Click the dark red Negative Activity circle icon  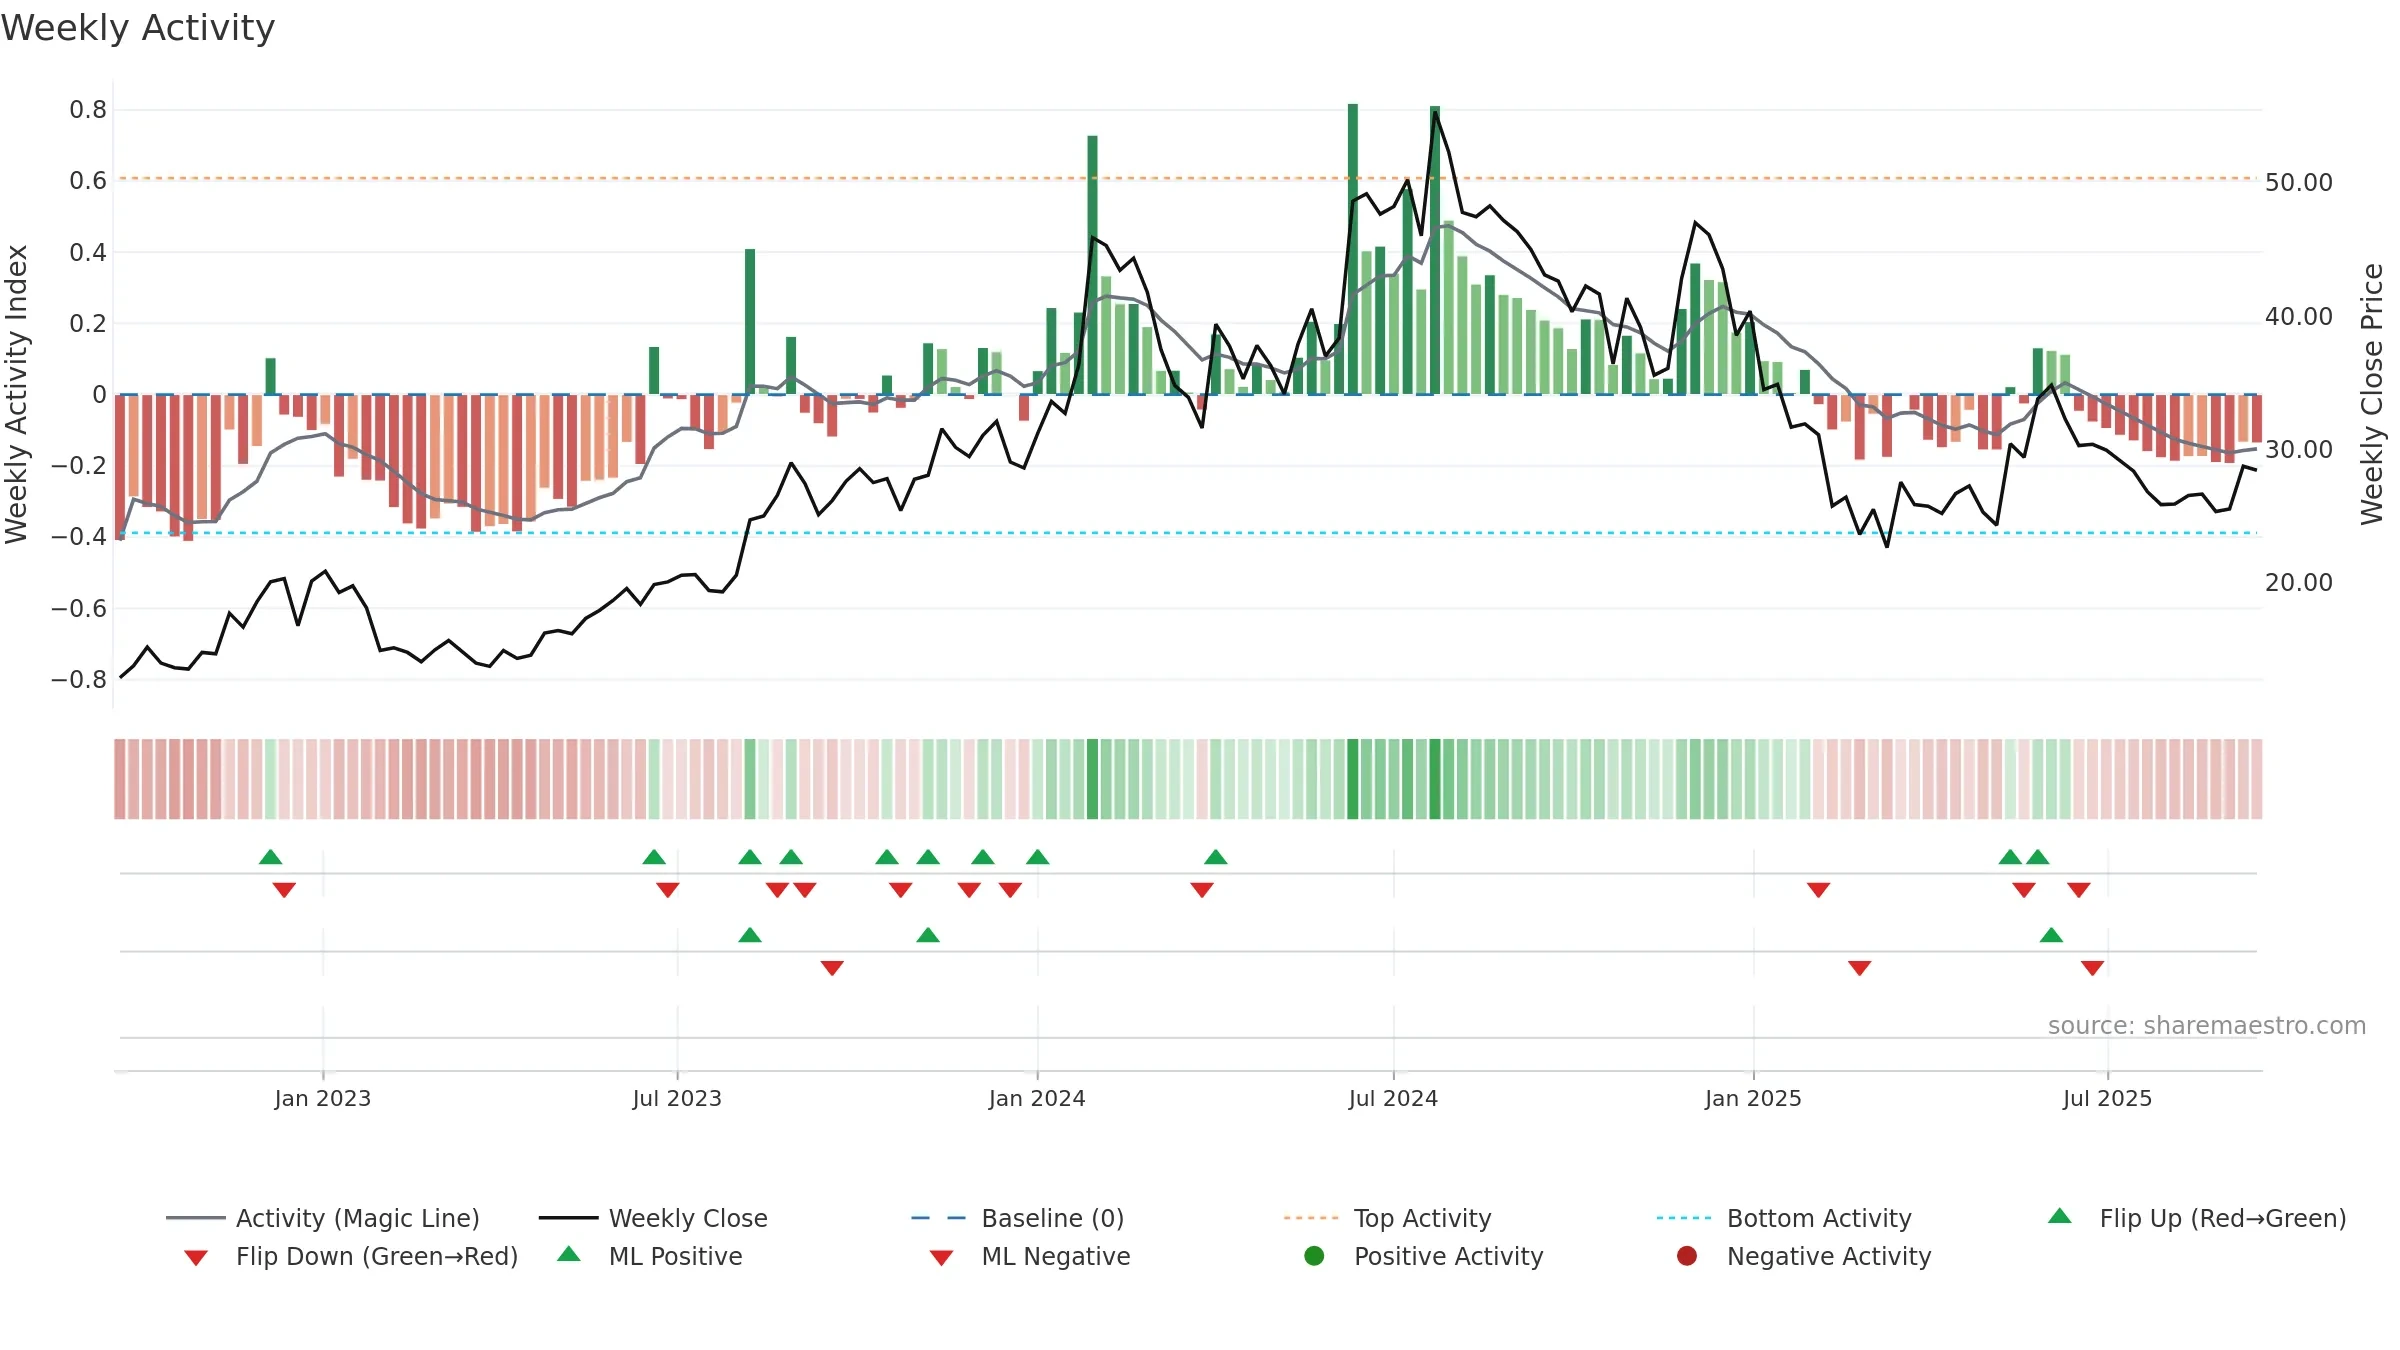pos(1687,1256)
